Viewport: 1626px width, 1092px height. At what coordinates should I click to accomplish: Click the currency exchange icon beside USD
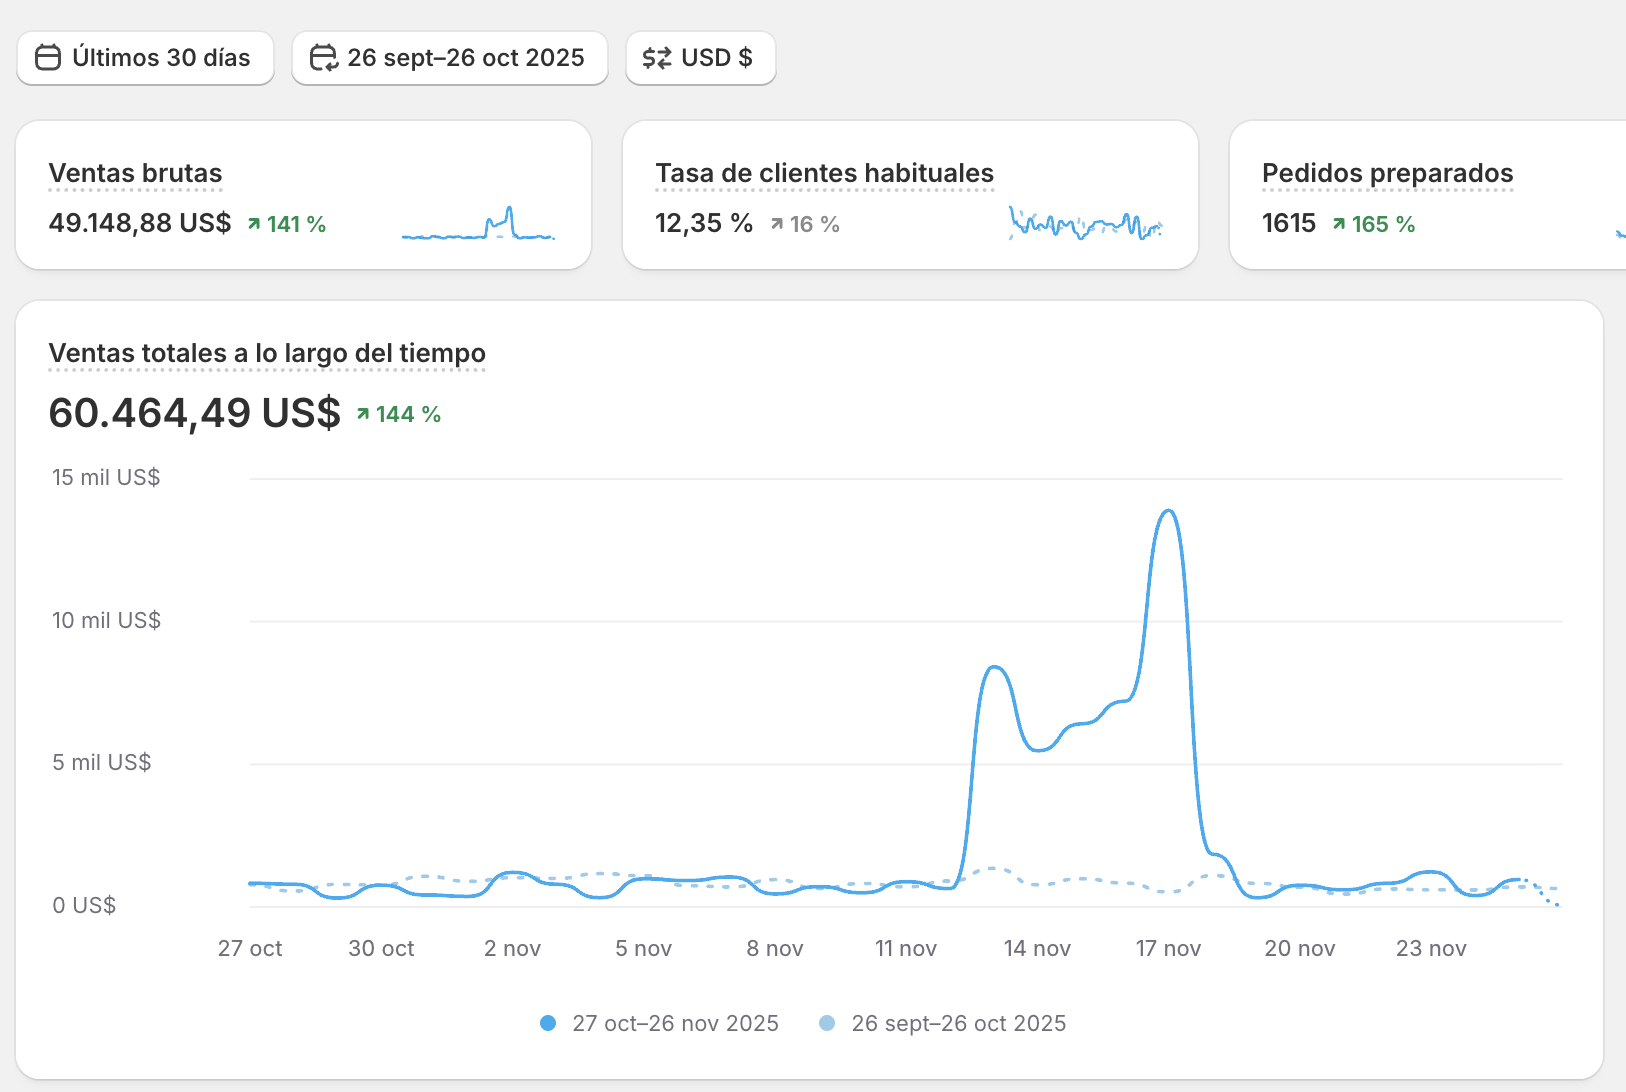(x=657, y=58)
